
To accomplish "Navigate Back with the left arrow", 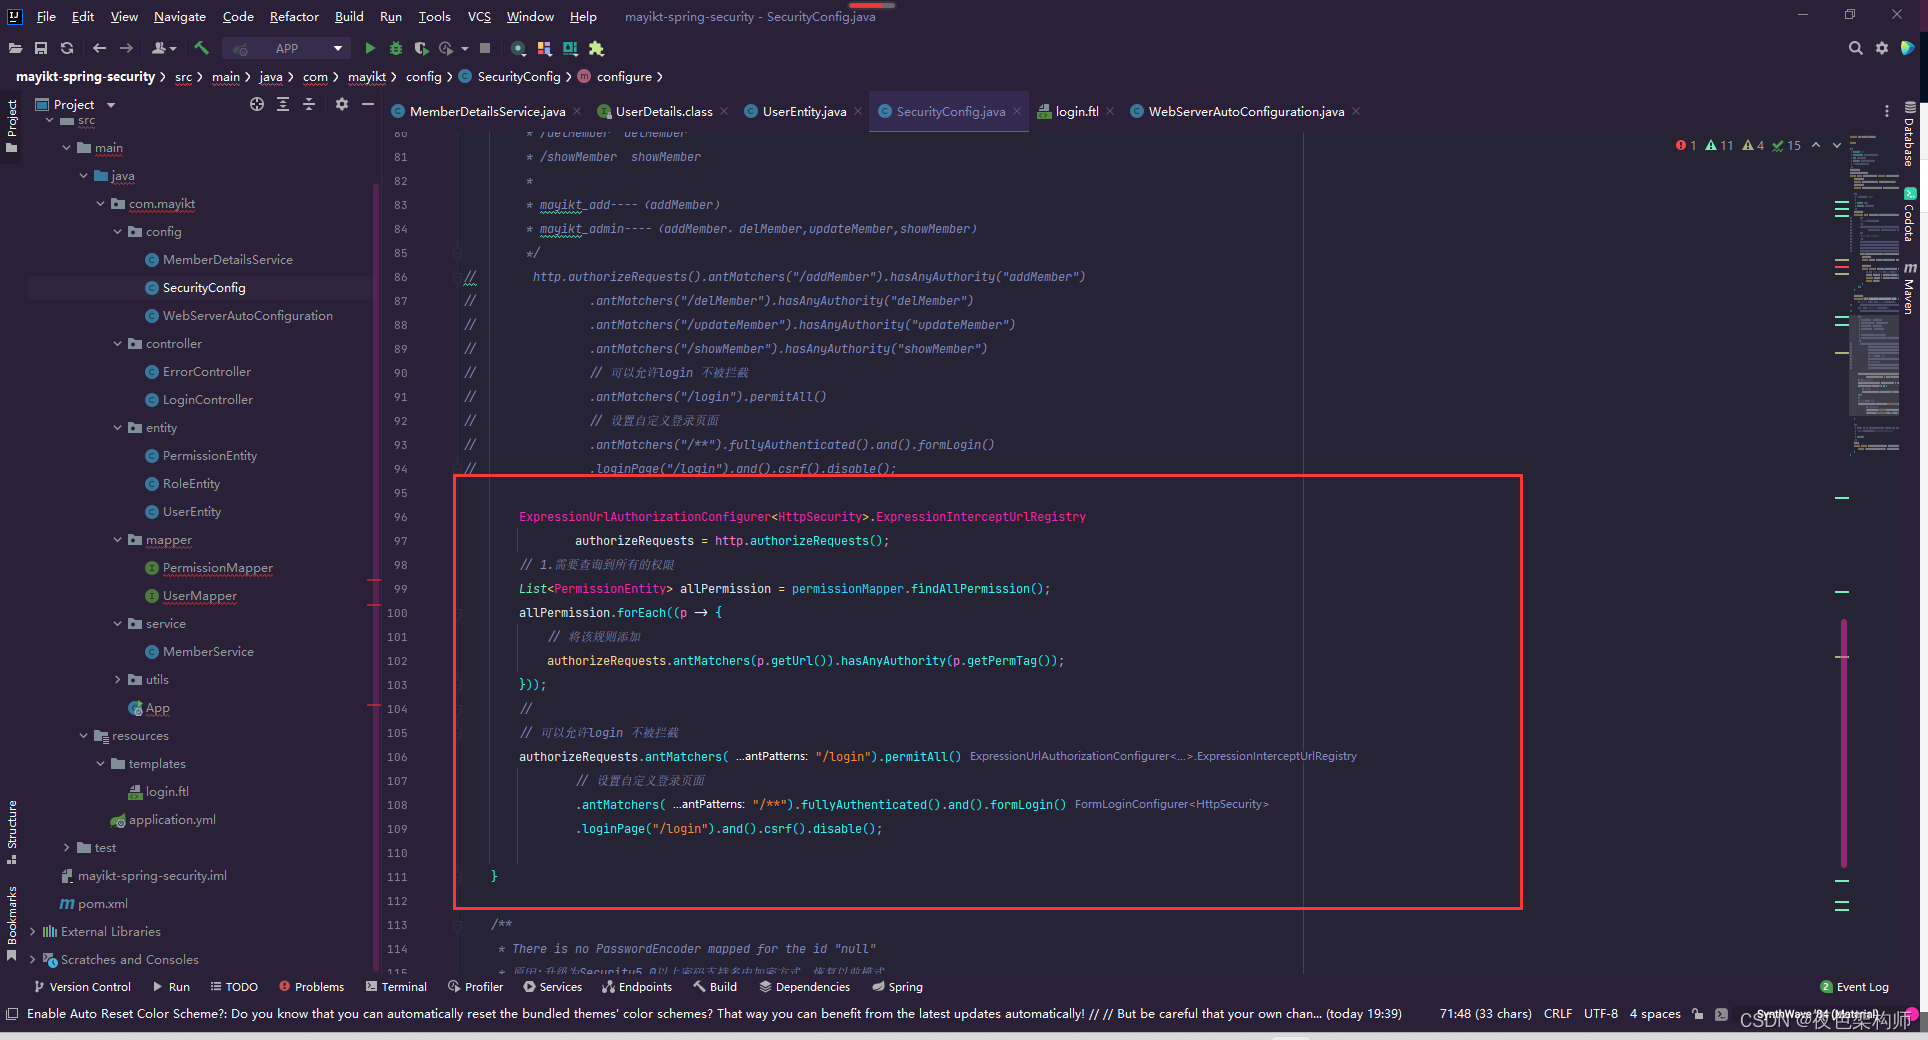I will point(99,48).
